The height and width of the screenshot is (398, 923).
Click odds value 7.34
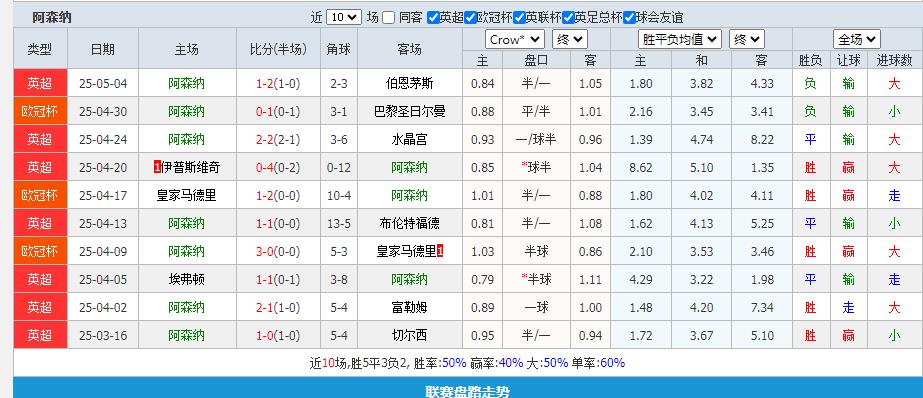click(x=762, y=307)
